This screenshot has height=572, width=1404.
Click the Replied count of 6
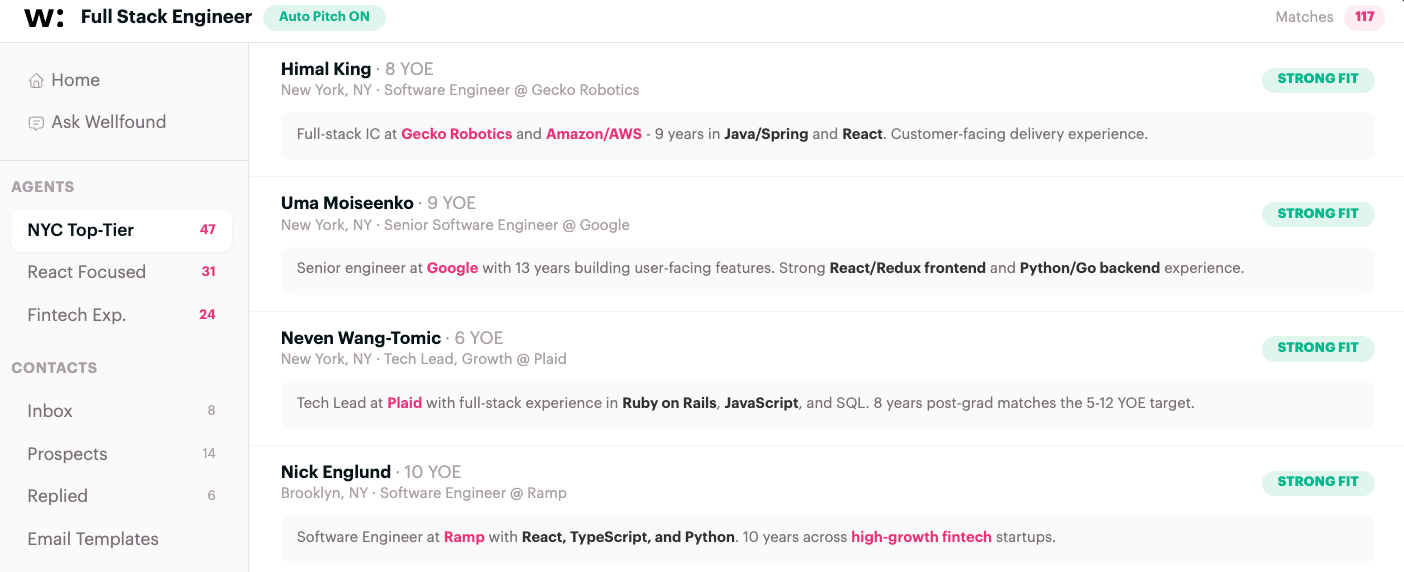[211, 496]
